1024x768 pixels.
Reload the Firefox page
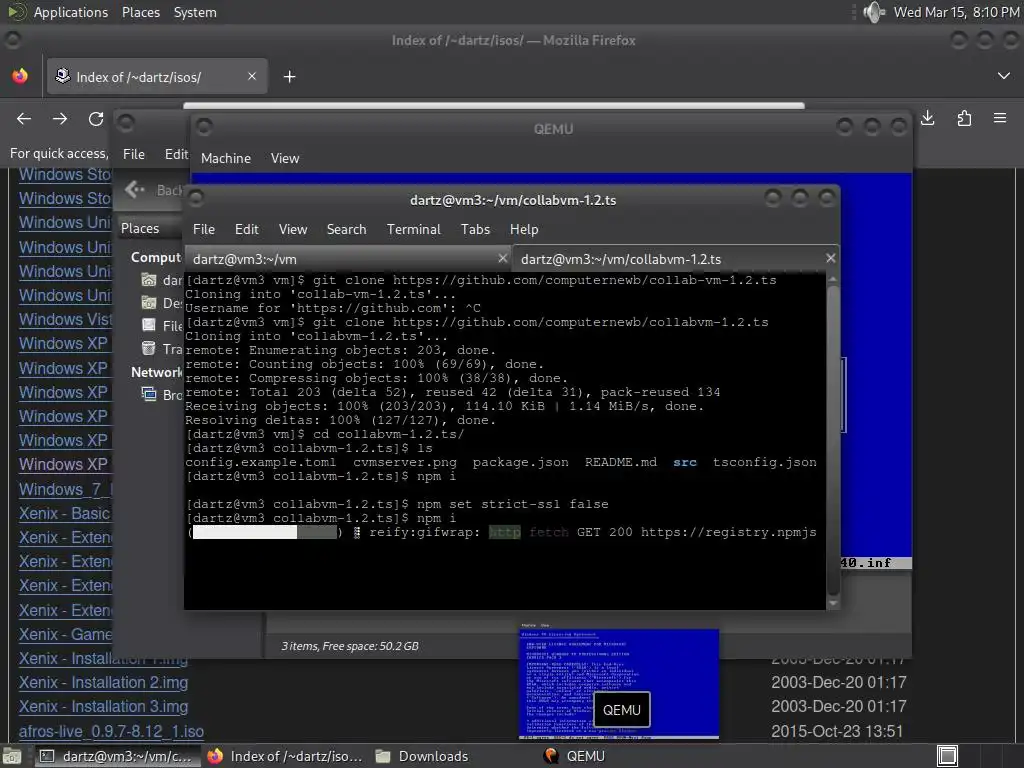(96, 118)
